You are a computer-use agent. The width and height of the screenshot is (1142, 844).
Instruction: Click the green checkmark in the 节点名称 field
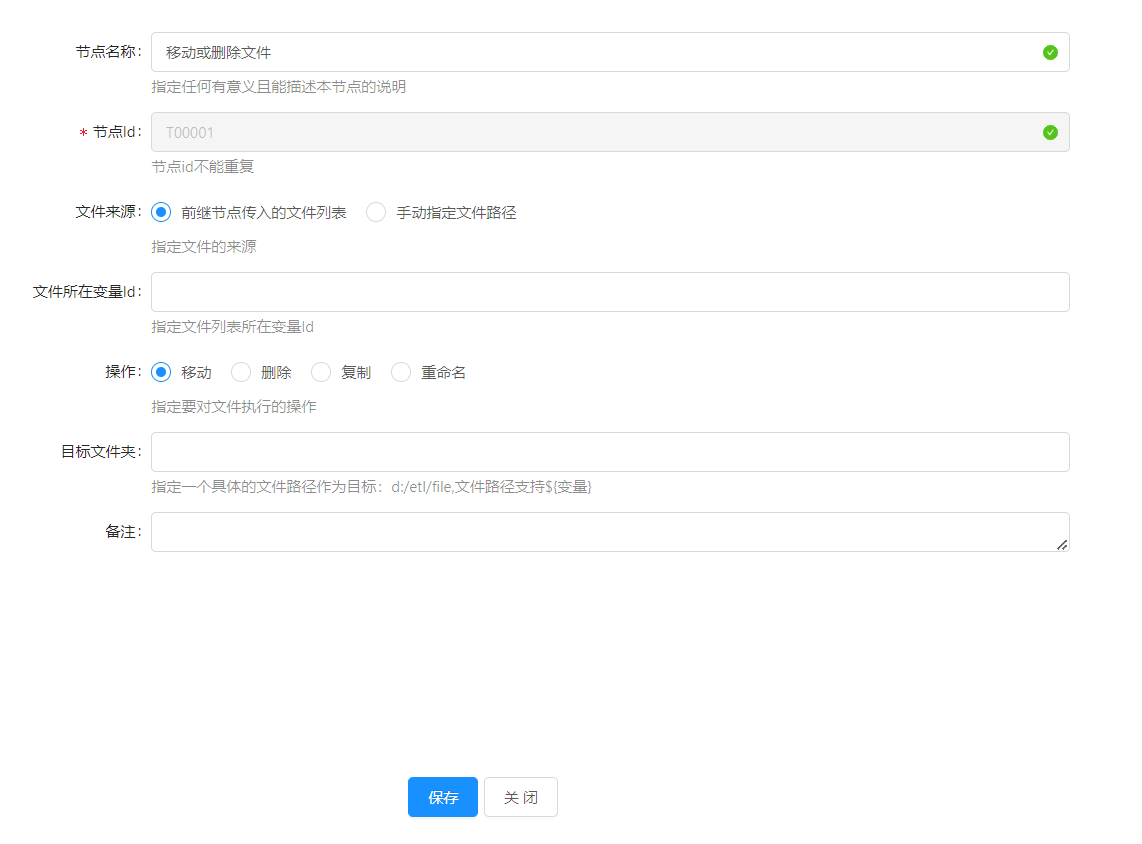coord(1050,52)
